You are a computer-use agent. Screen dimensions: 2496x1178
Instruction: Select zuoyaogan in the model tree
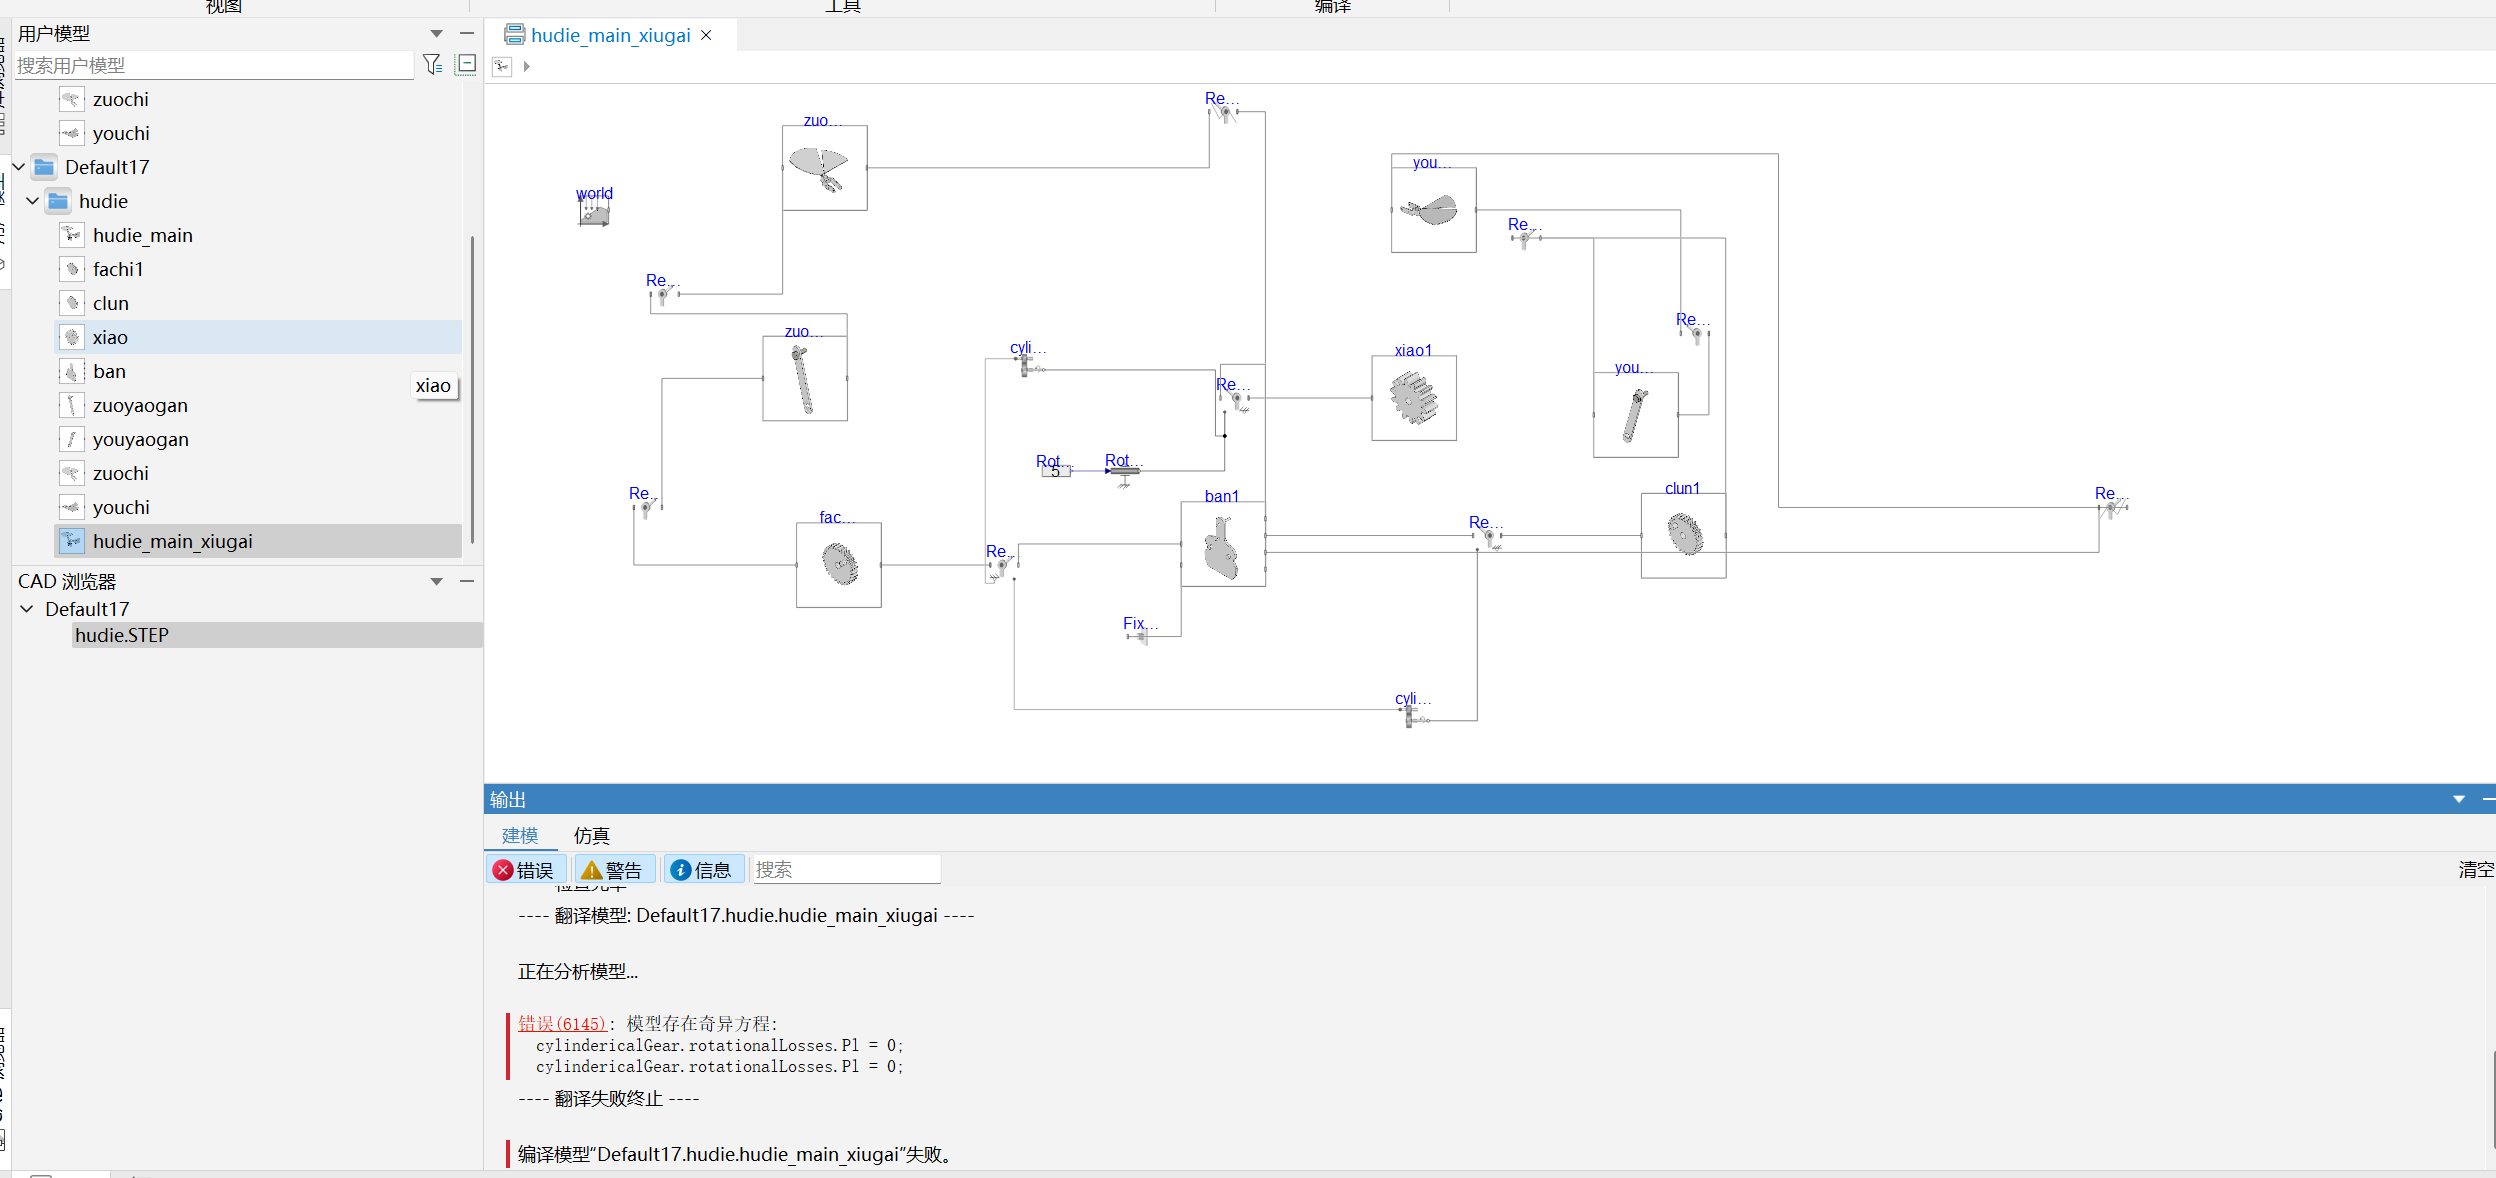click(259, 405)
